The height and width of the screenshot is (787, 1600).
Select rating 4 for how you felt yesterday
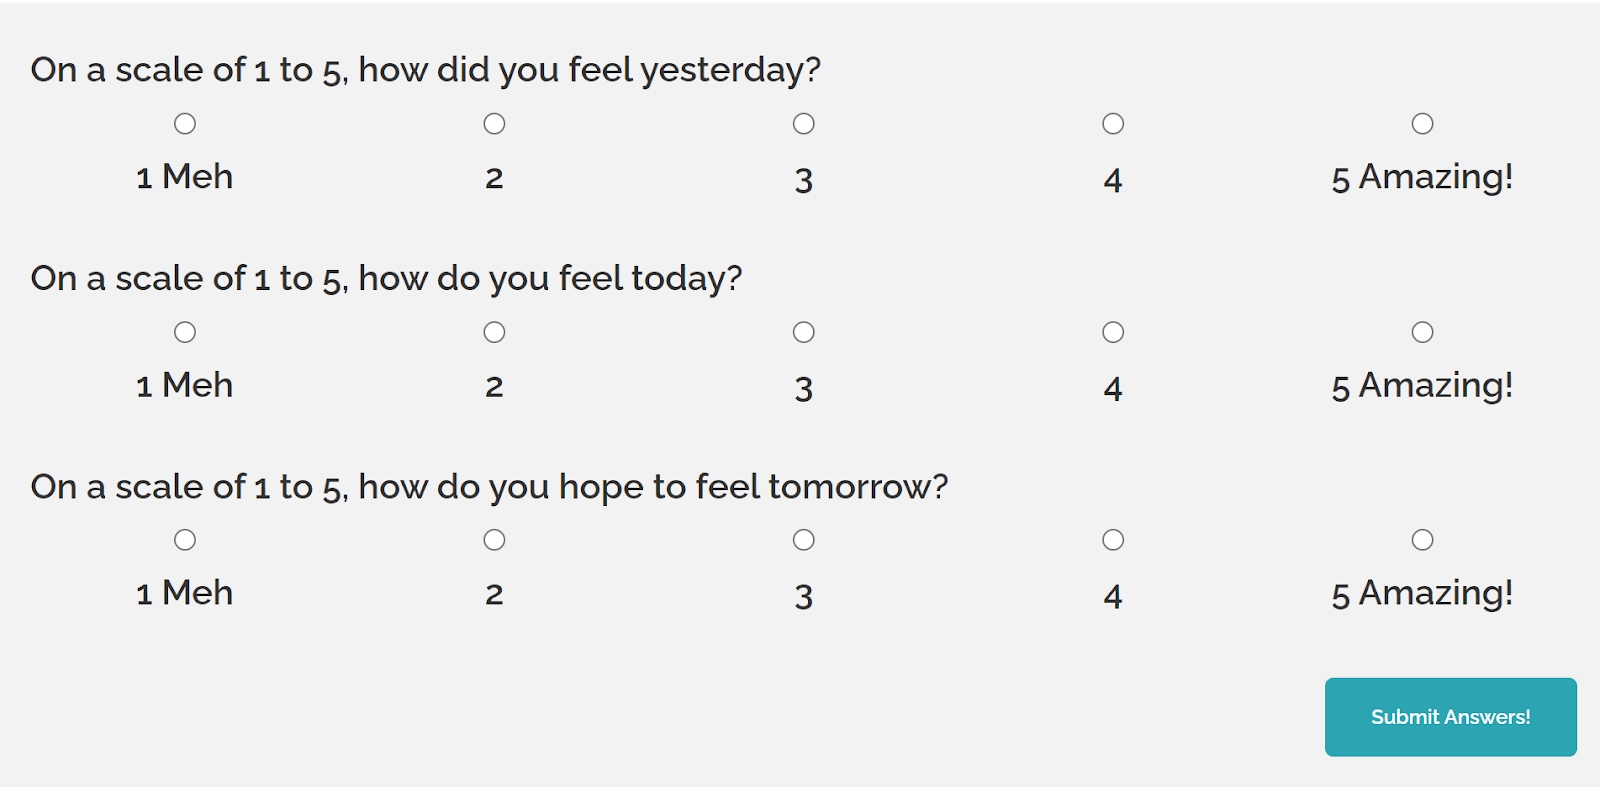pyautogui.click(x=1113, y=124)
